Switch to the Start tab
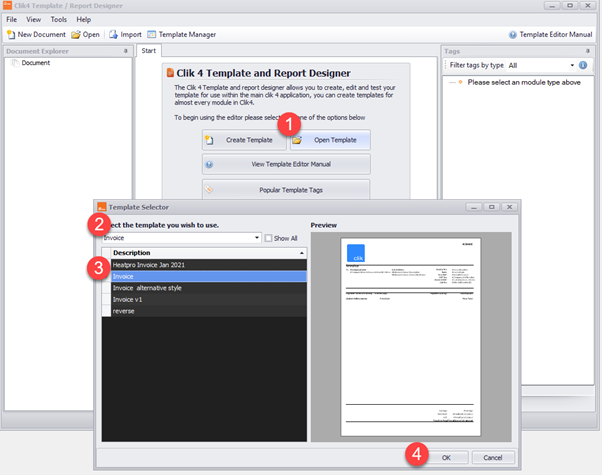Screen dimensions: 602x475 click(149, 50)
